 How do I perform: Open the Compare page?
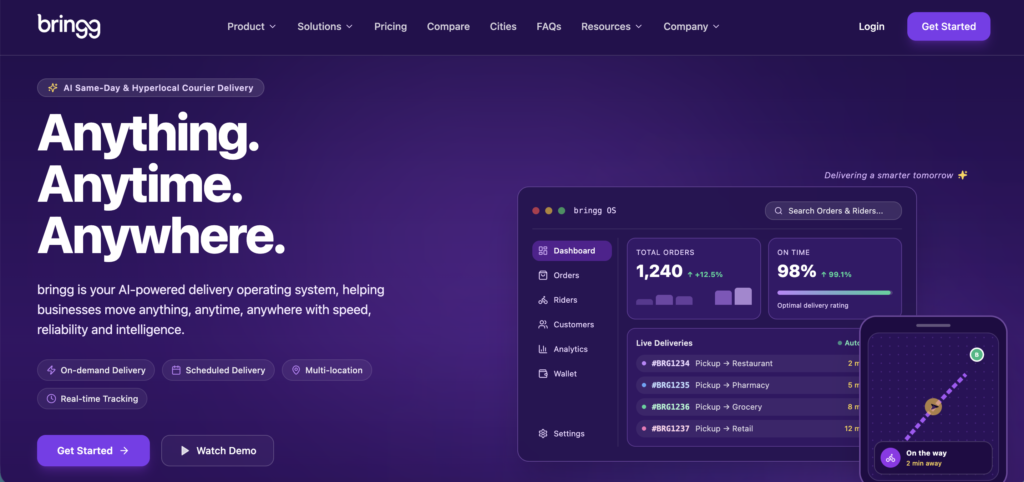click(448, 27)
